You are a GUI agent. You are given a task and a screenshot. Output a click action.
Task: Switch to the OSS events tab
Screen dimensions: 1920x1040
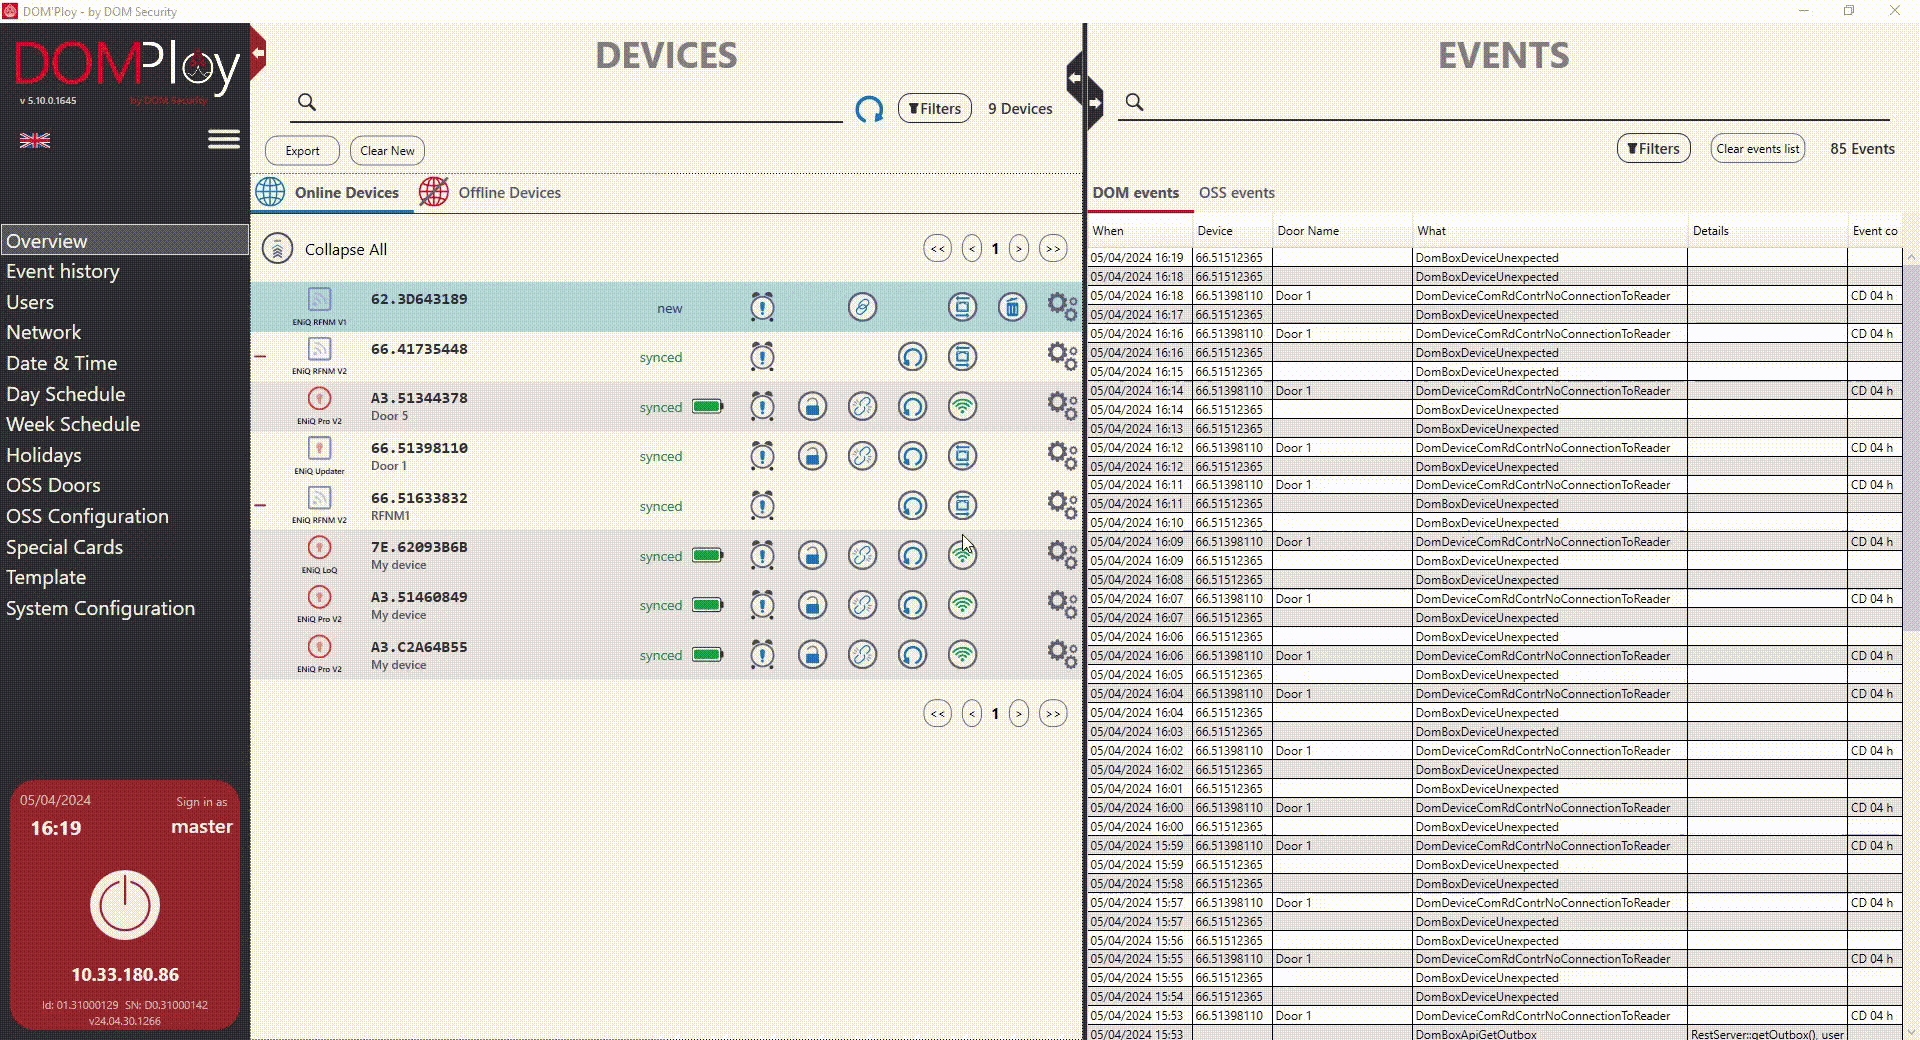point(1236,193)
